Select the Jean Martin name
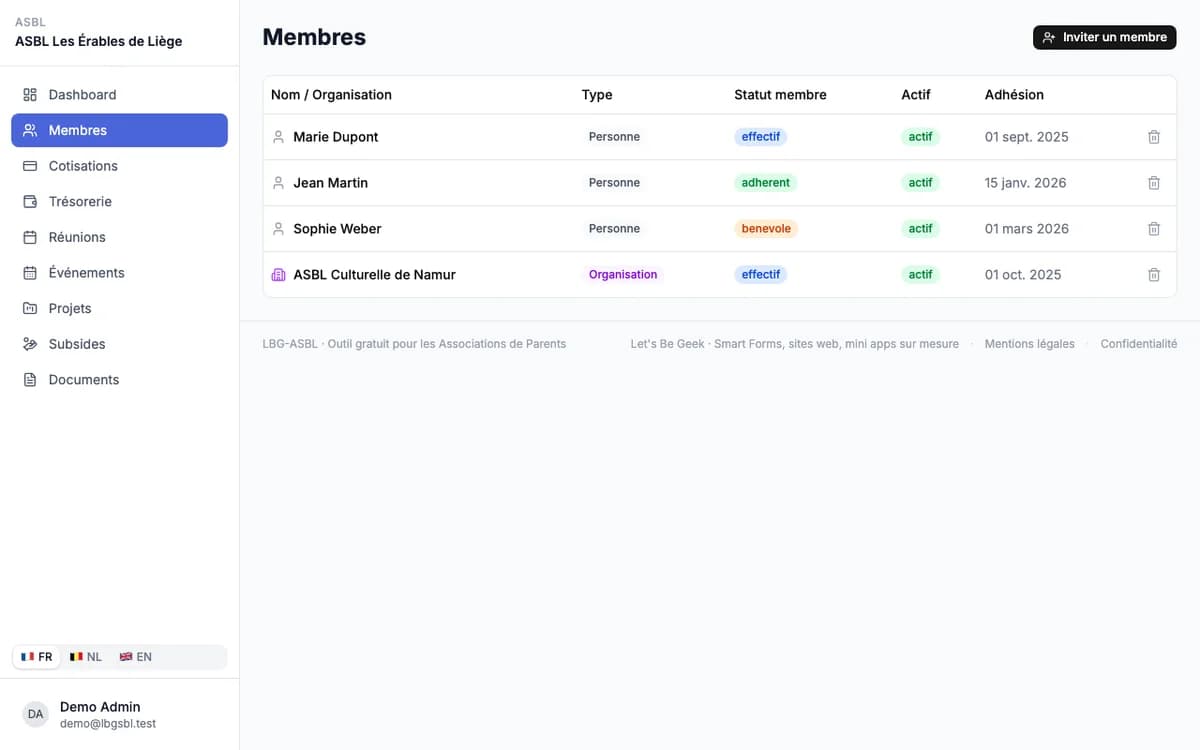Screen dimensions: 1200x750 [x=331, y=183]
